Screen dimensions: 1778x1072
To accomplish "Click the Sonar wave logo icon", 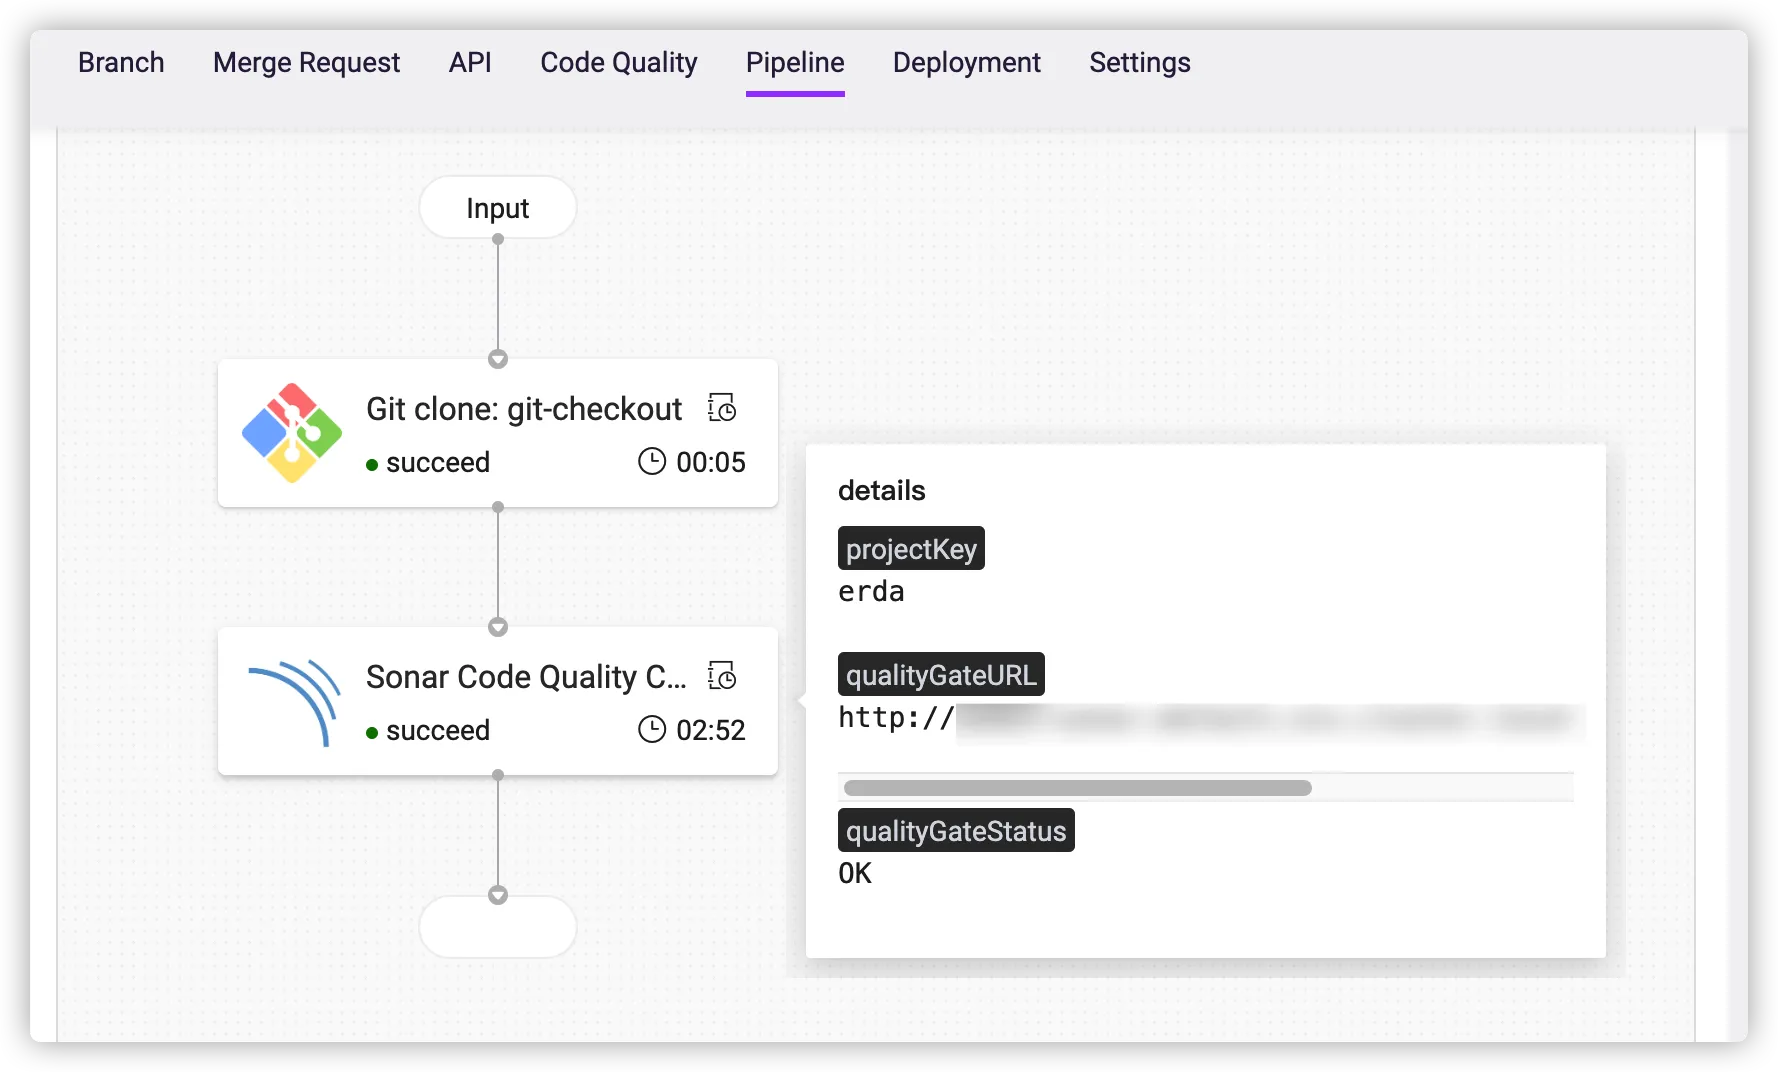I will point(294,702).
